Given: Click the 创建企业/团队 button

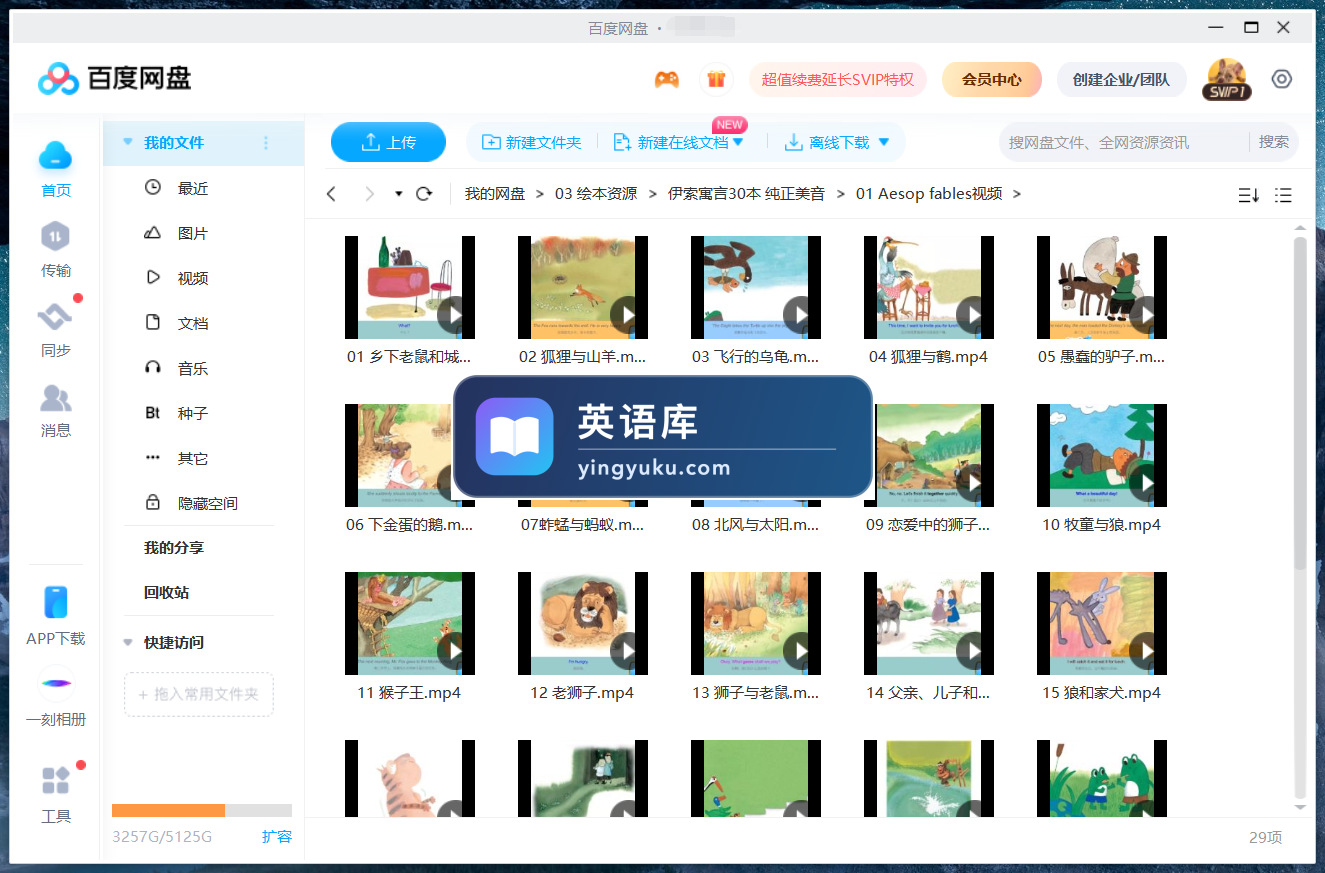Looking at the screenshot, I should tap(1121, 79).
